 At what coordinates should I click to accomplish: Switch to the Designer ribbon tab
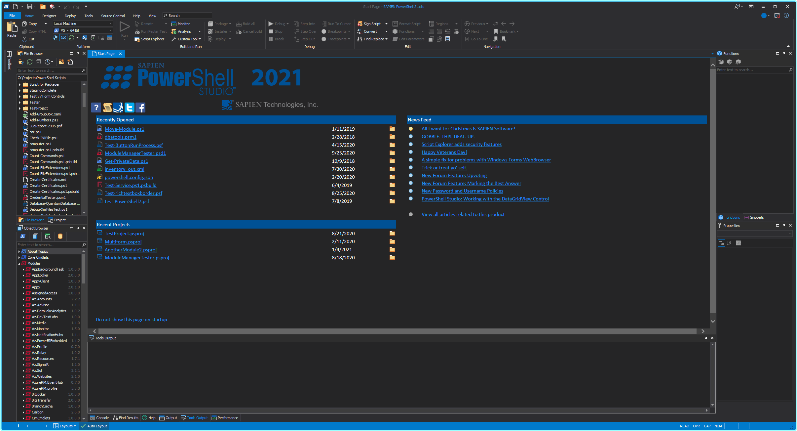[49, 16]
